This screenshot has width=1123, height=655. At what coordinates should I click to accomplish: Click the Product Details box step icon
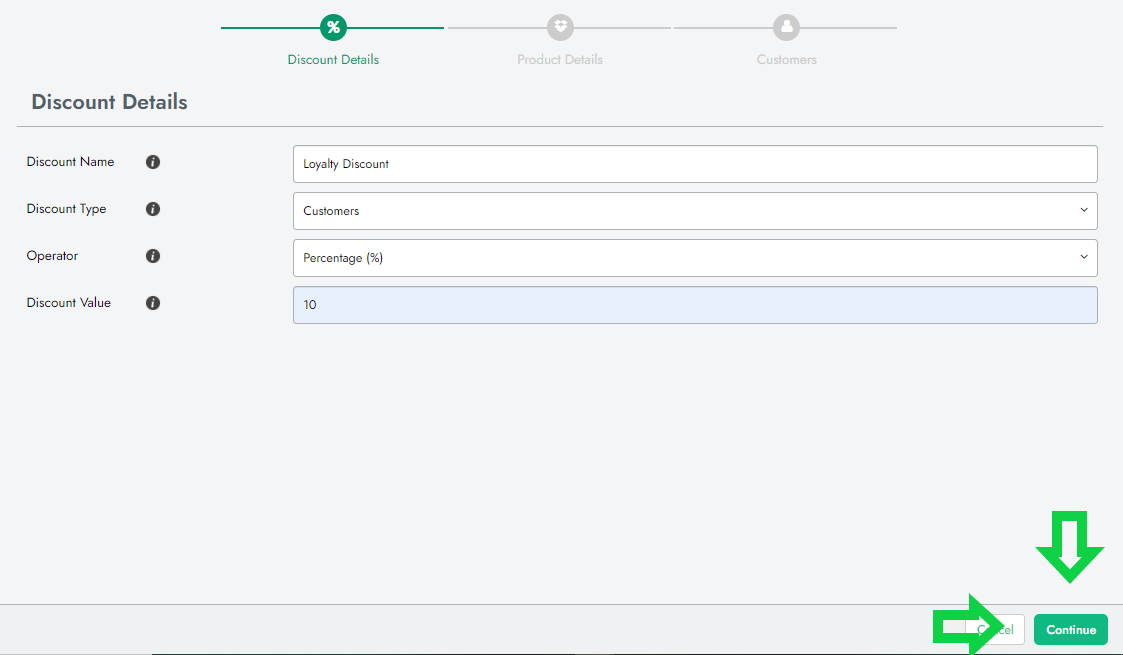pyautogui.click(x=560, y=27)
